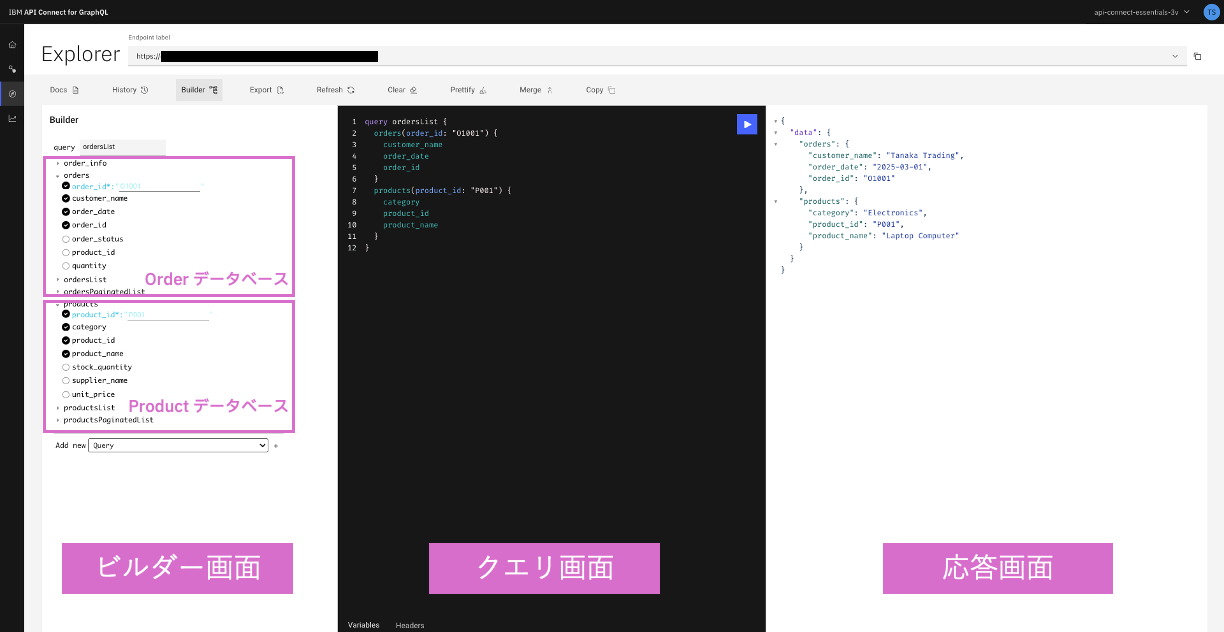This screenshot has height=632, width=1224.
Task: Open the Analytics chart icon in sidebar
Action: tap(12, 118)
